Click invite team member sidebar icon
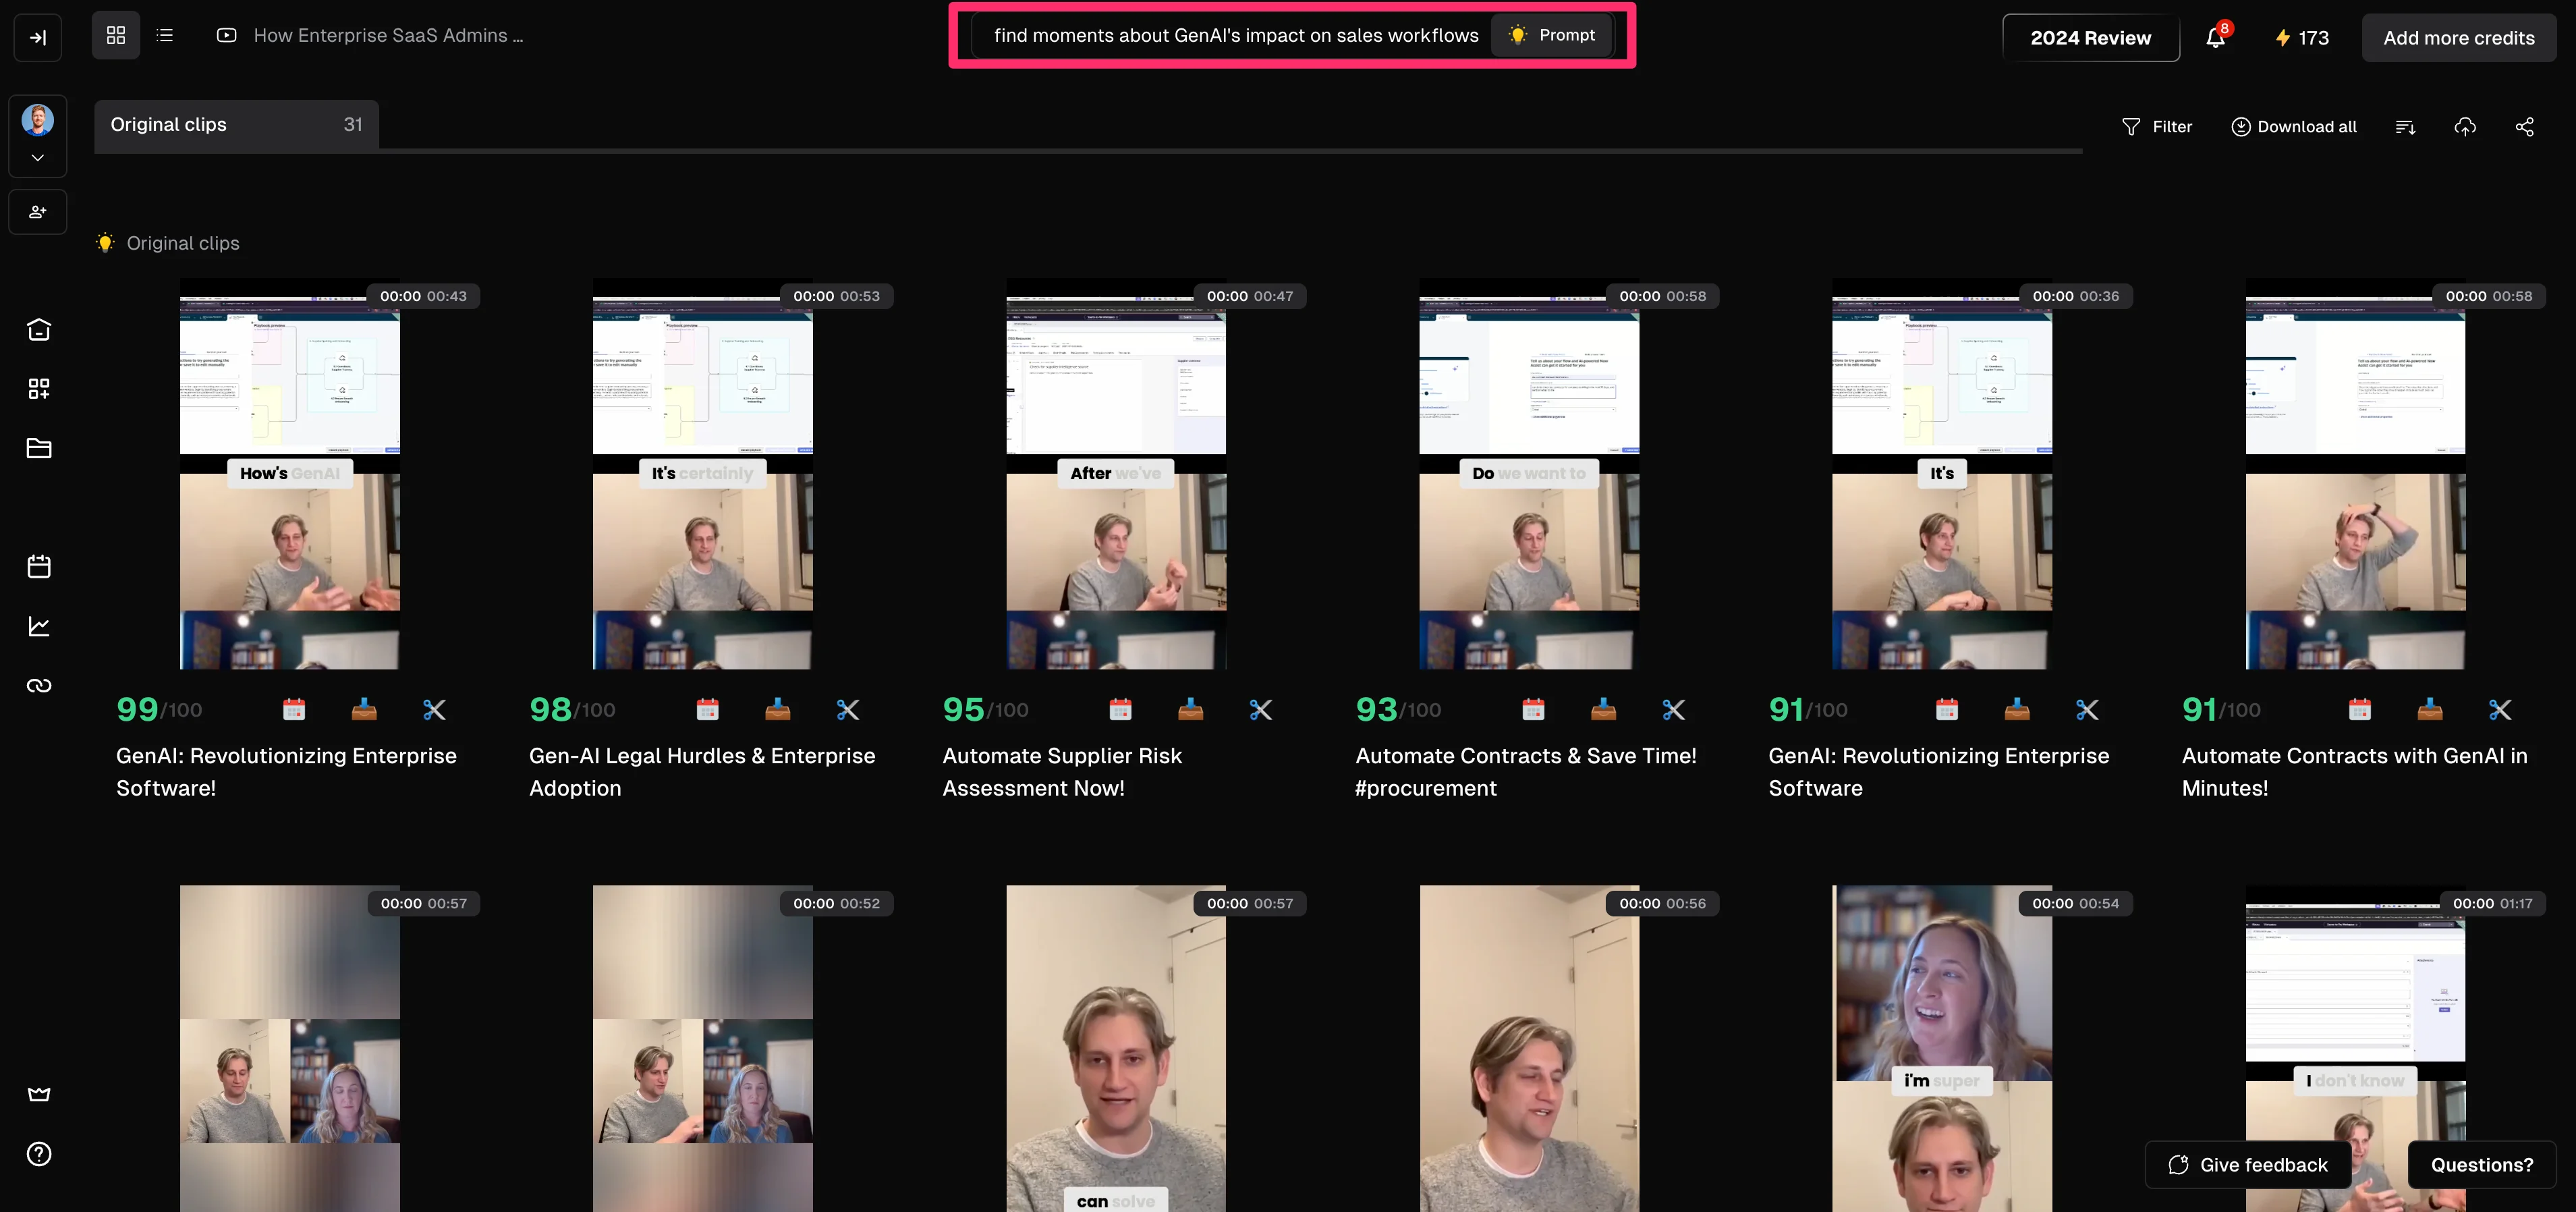This screenshot has width=2576, height=1212. [38, 212]
